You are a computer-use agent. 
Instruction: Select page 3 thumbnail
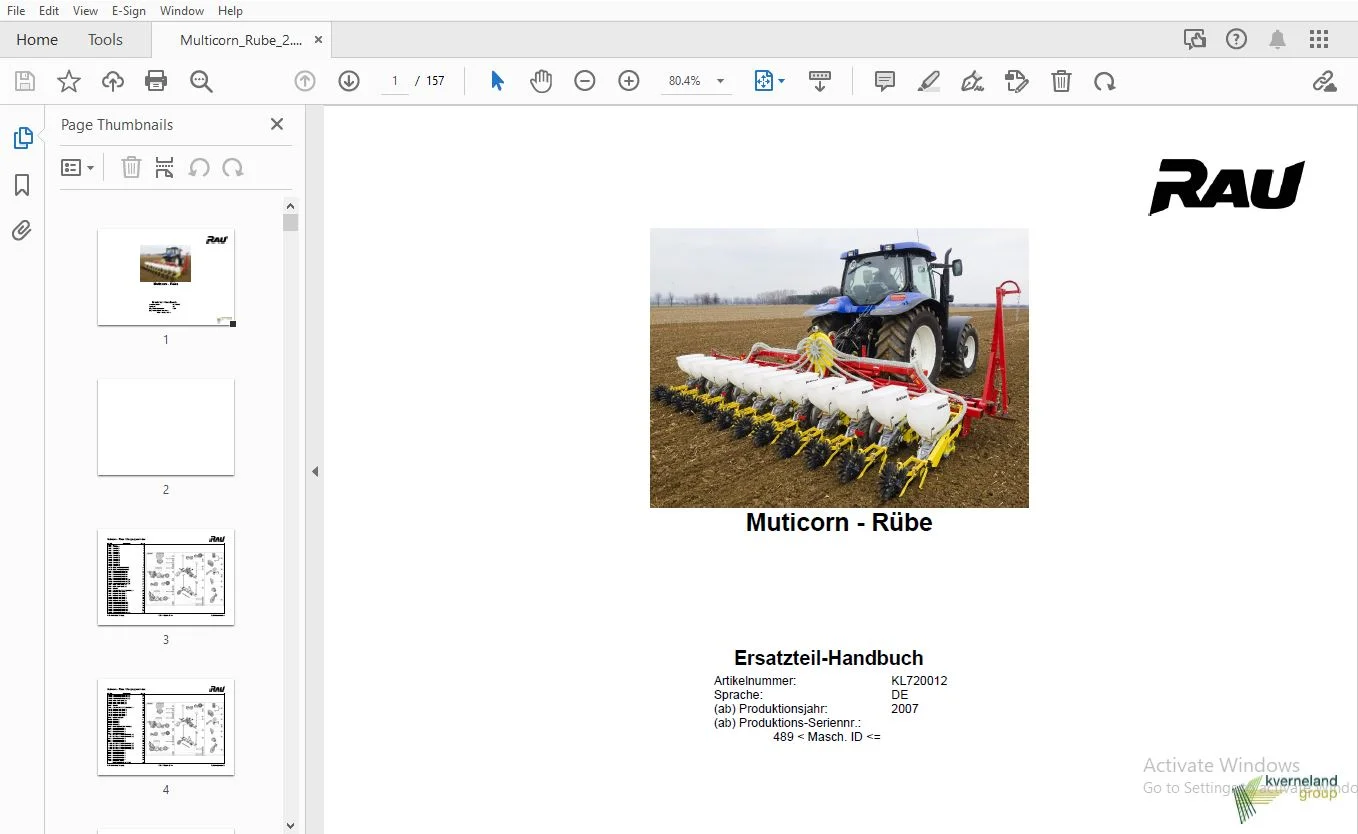[x=166, y=577]
